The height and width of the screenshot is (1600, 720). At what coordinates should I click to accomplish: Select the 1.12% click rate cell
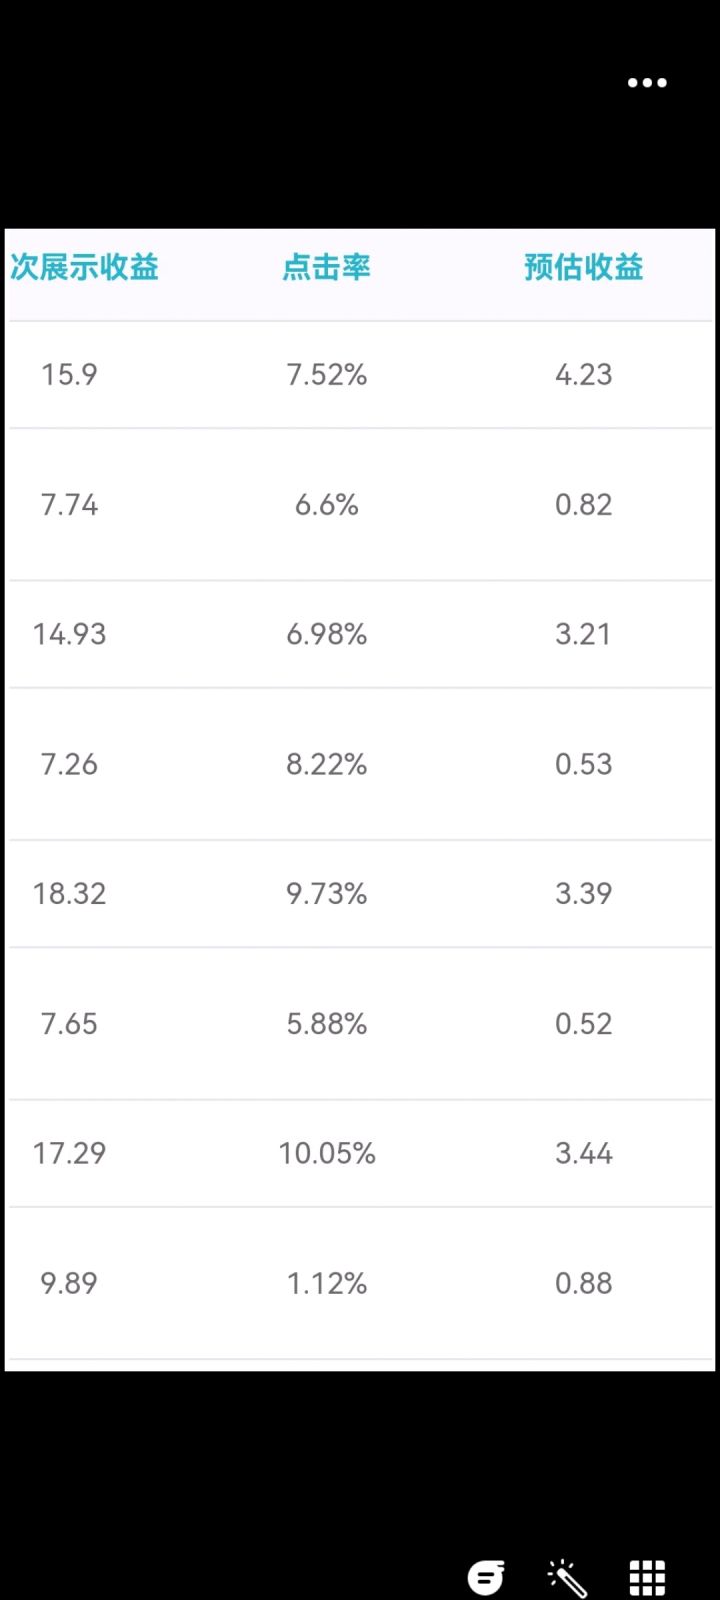point(327,1284)
